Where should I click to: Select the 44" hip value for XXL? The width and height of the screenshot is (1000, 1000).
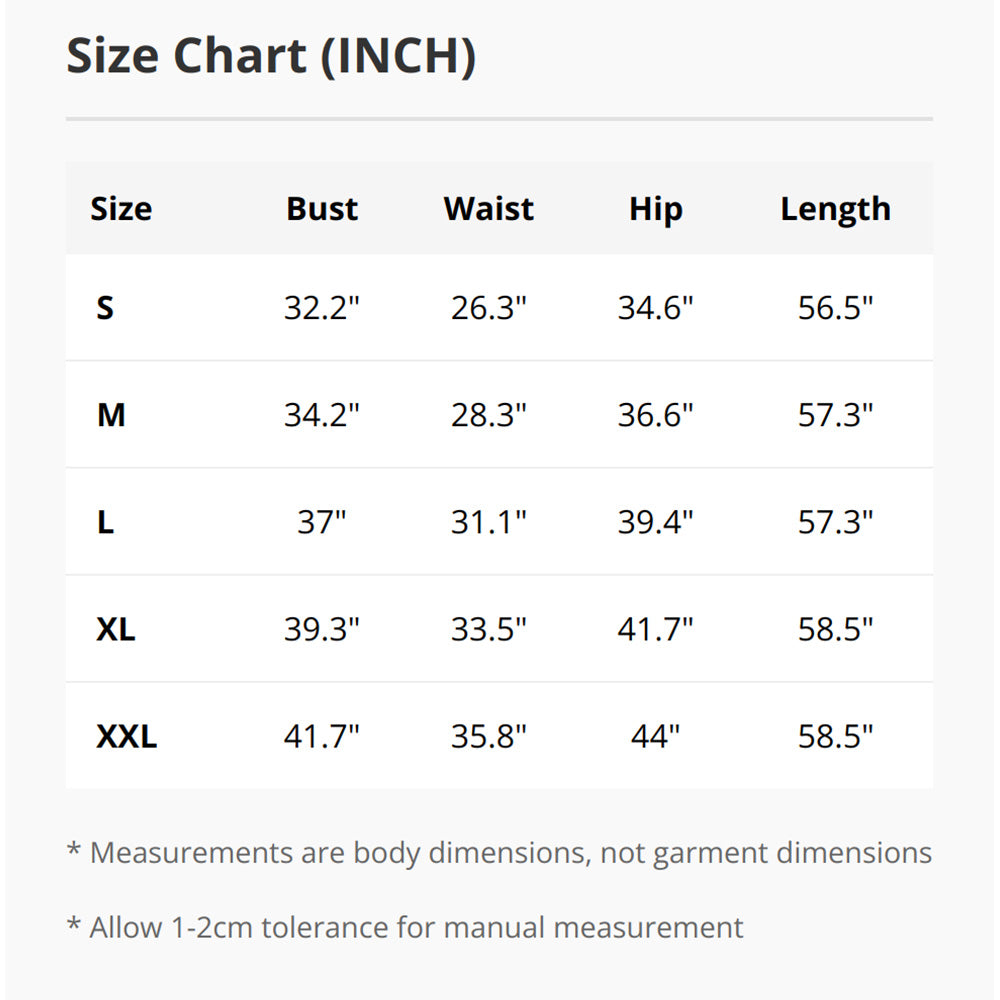click(655, 738)
